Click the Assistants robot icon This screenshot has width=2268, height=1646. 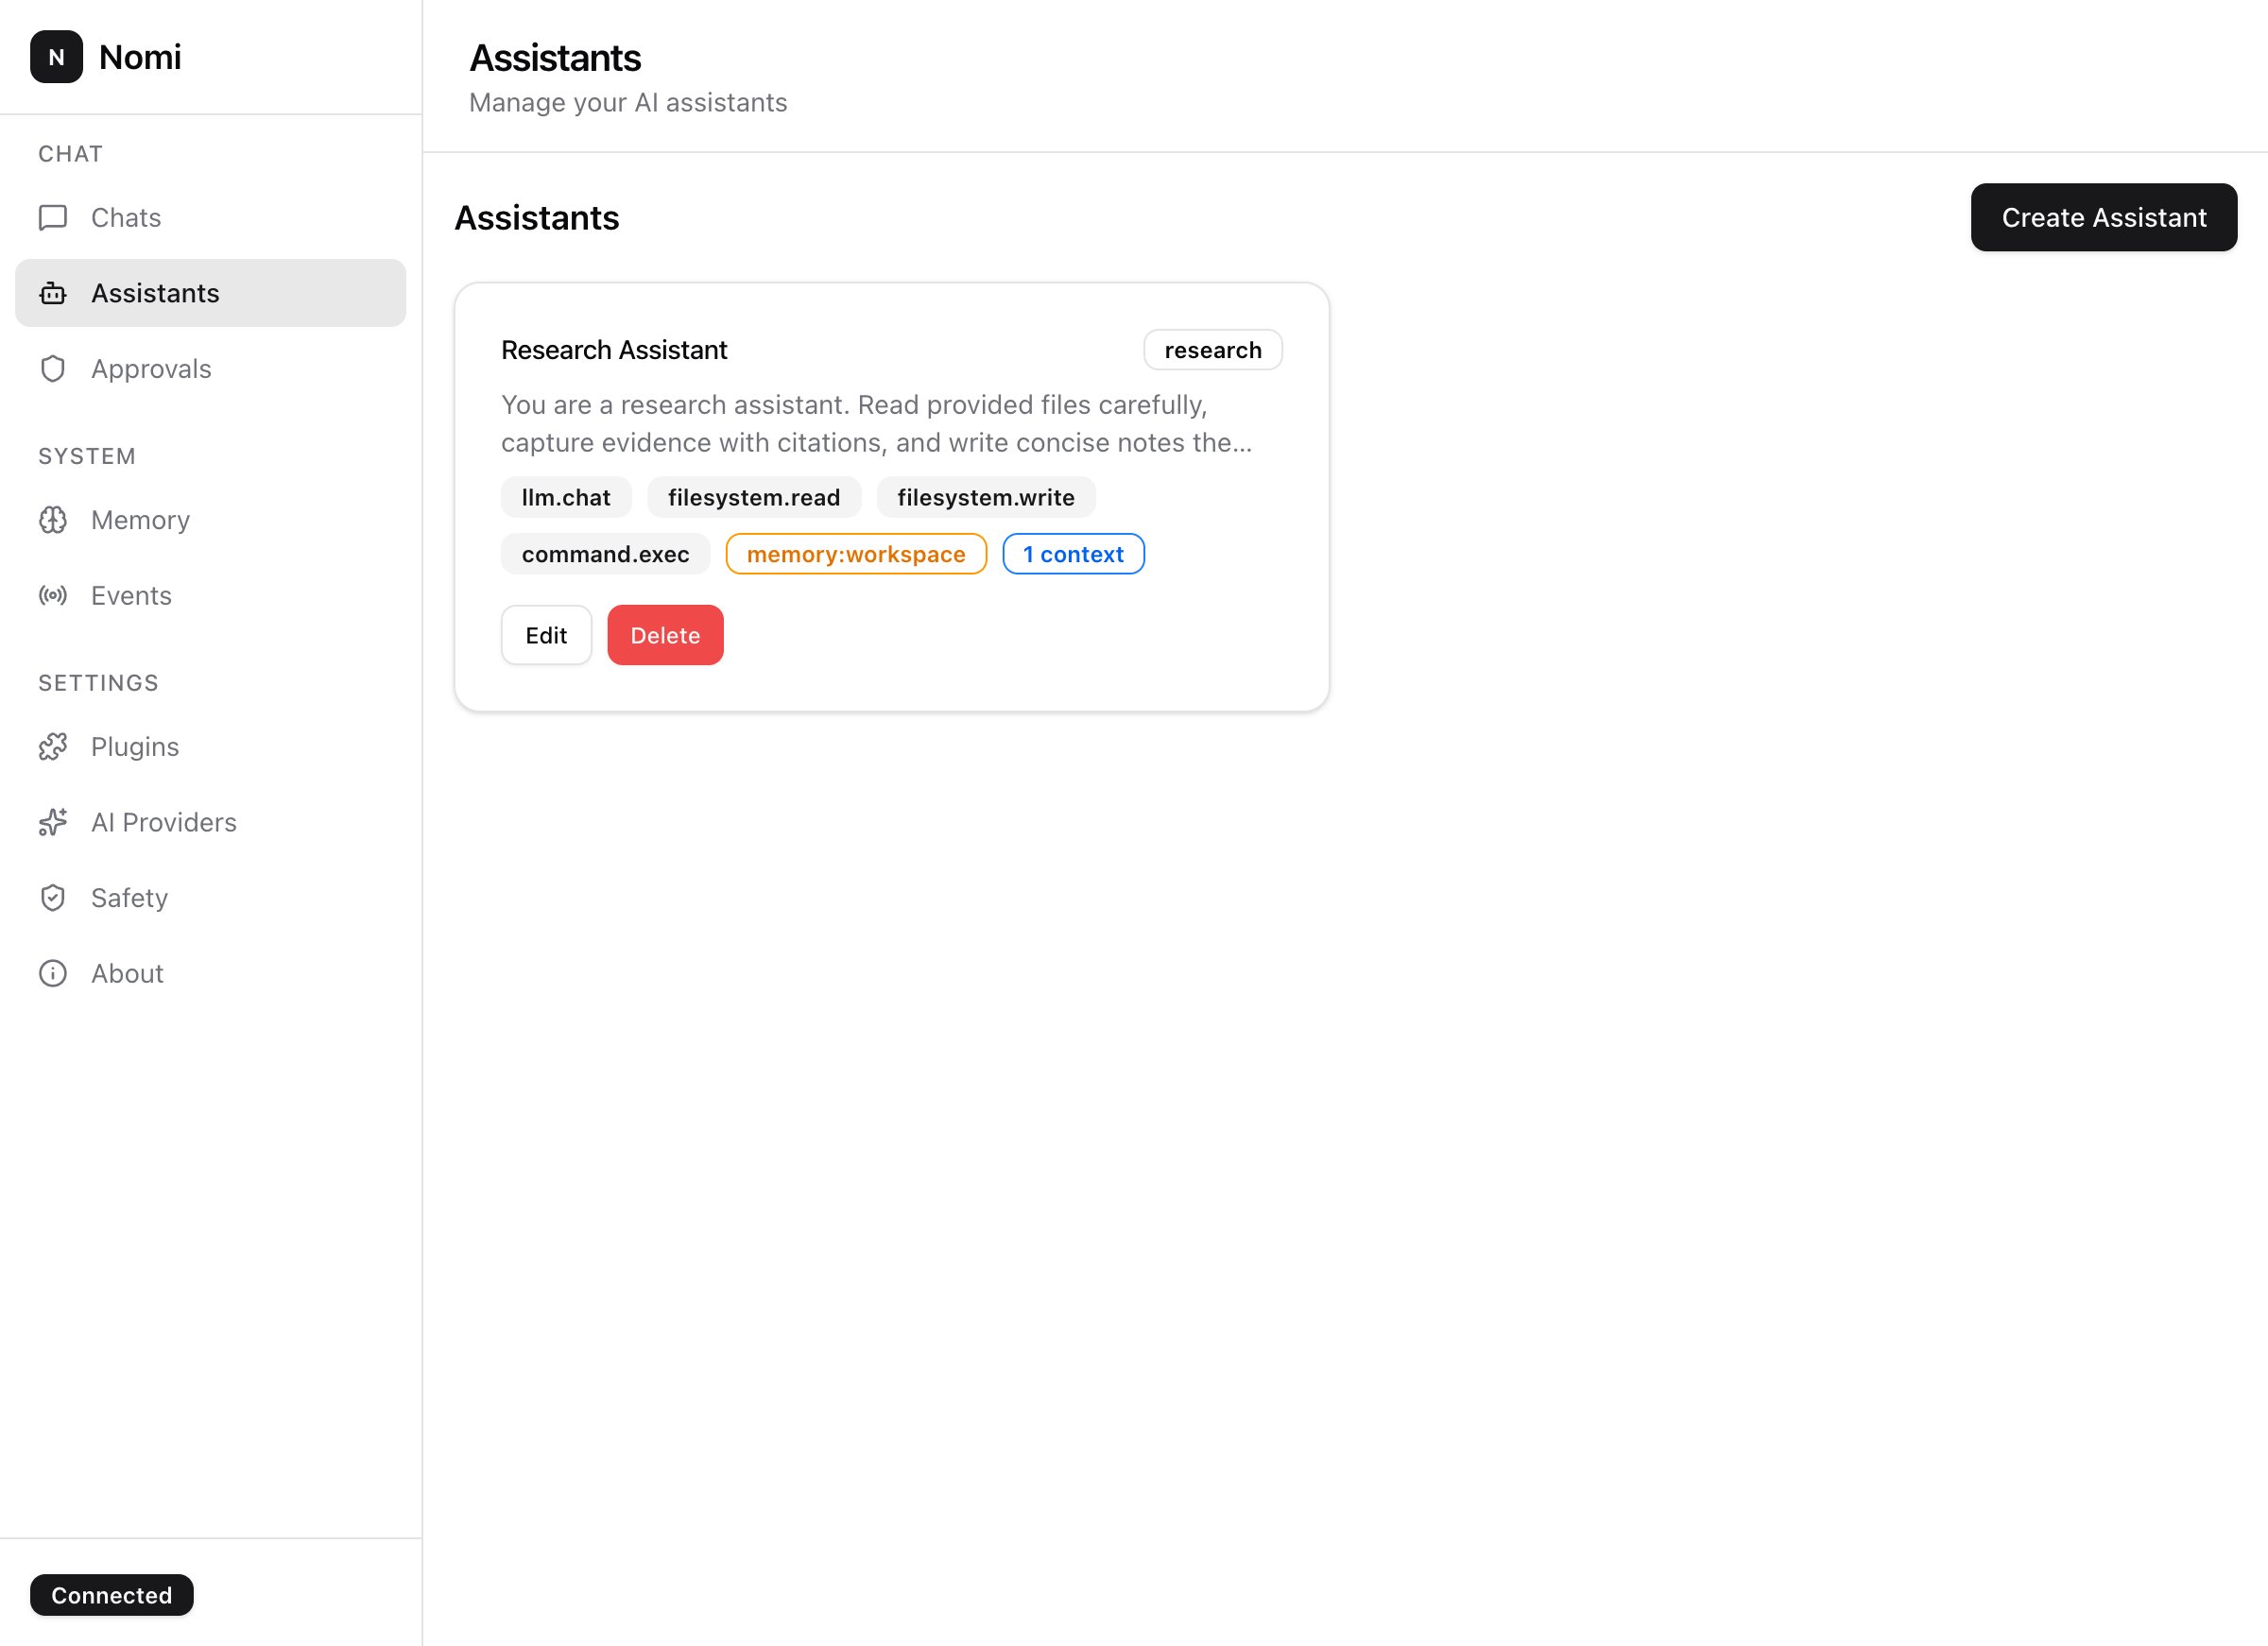pyautogui.click(x=53, y=293)
